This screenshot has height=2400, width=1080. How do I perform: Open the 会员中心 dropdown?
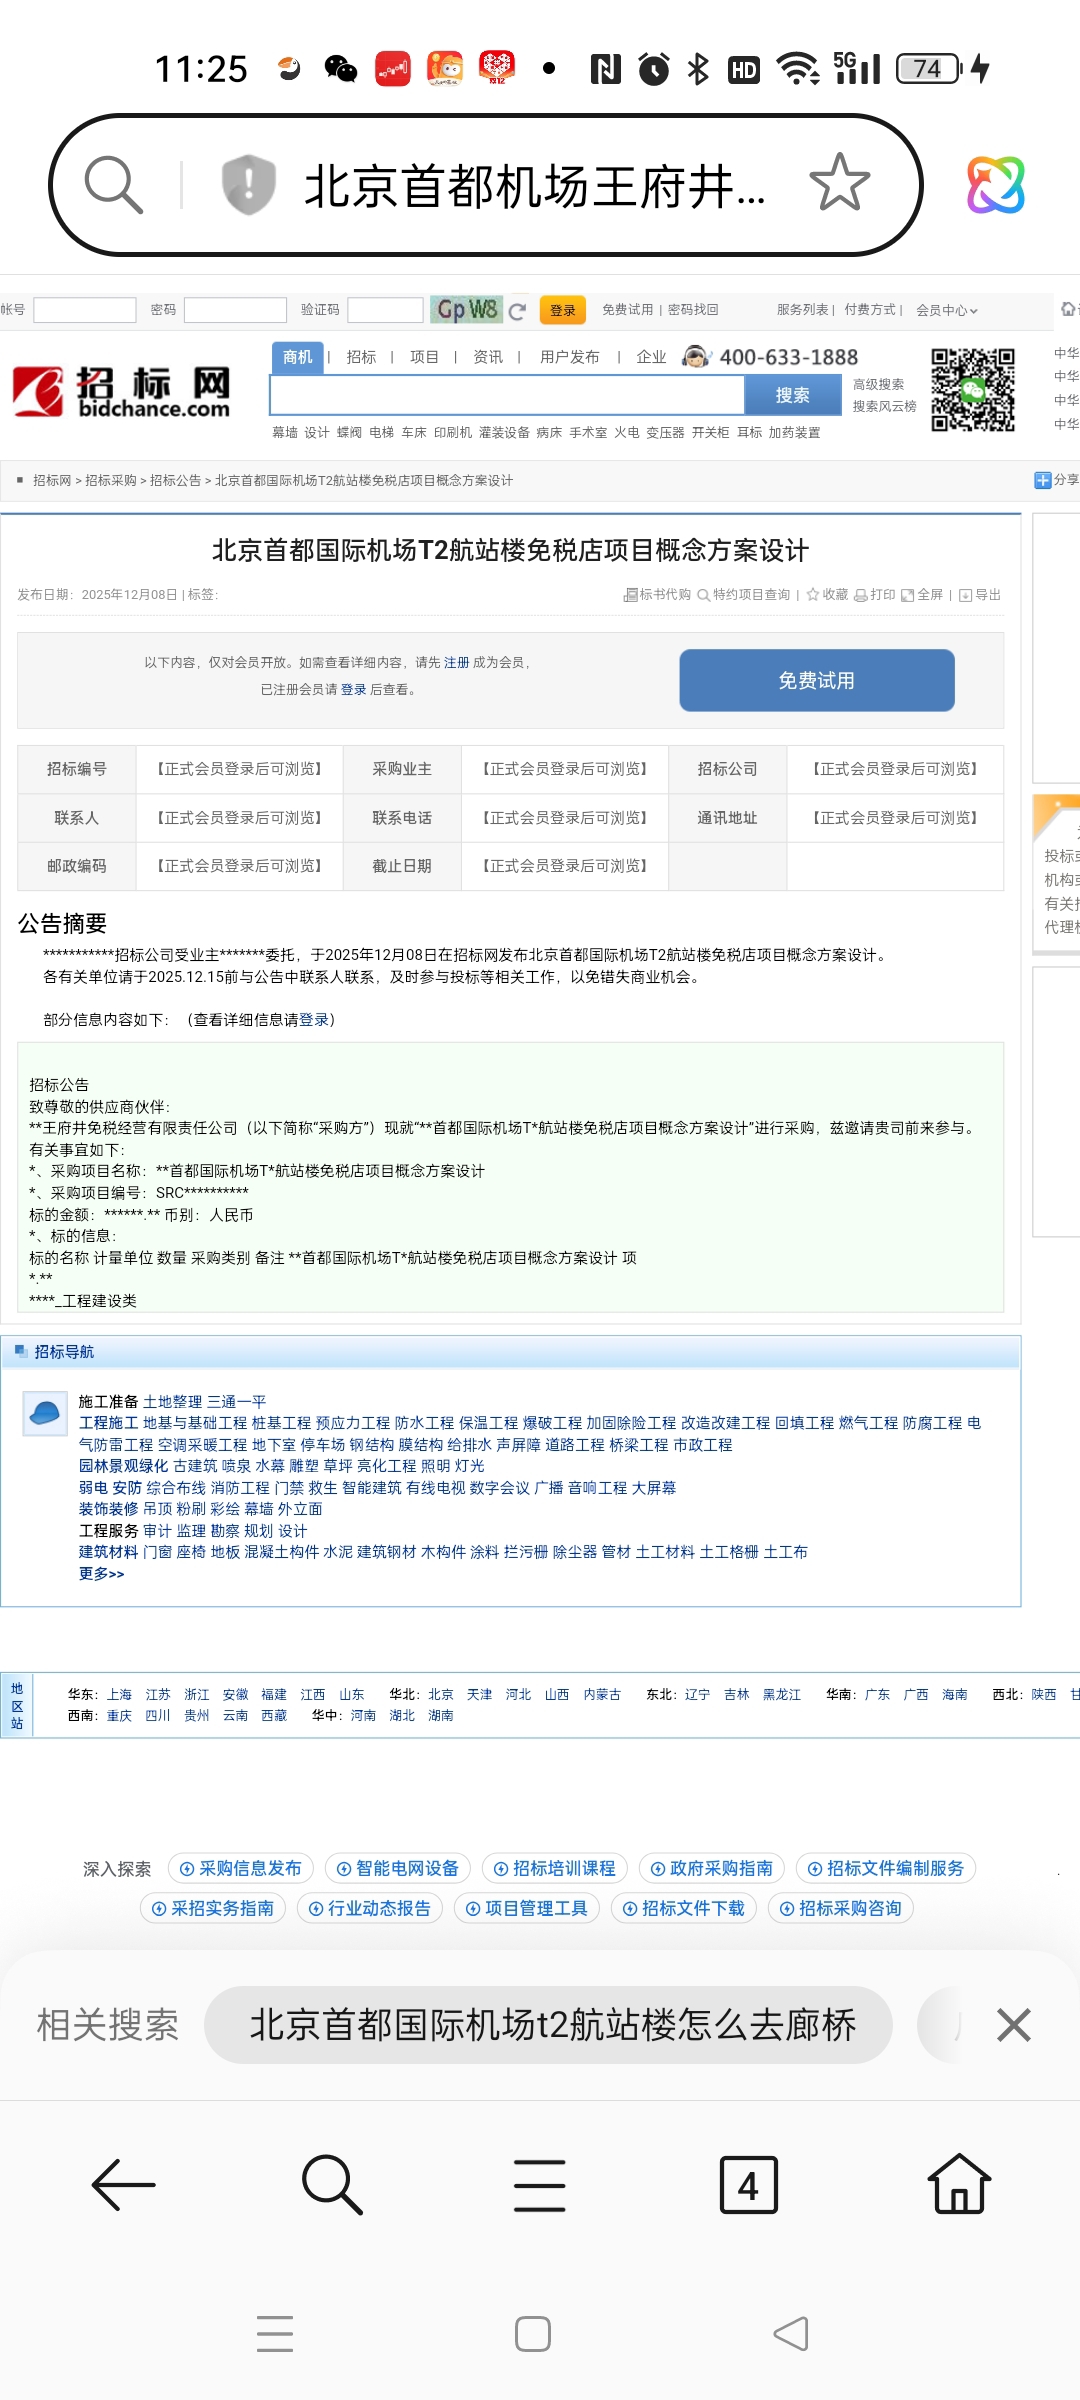point(946,310)
